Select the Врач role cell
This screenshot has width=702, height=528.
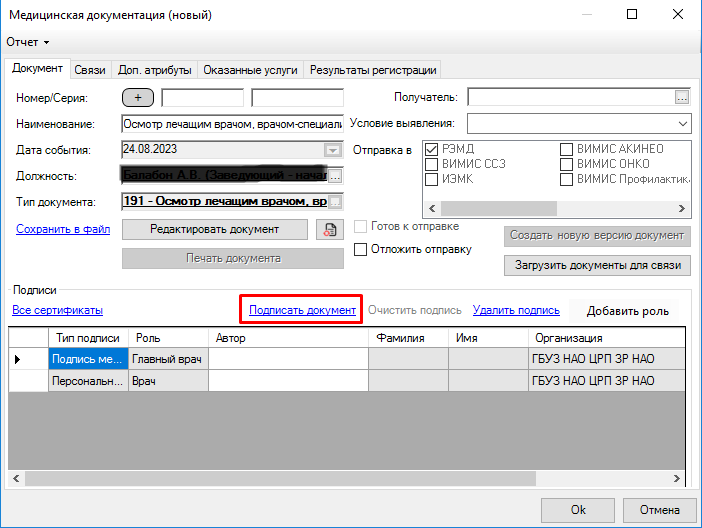click(168, 381)
